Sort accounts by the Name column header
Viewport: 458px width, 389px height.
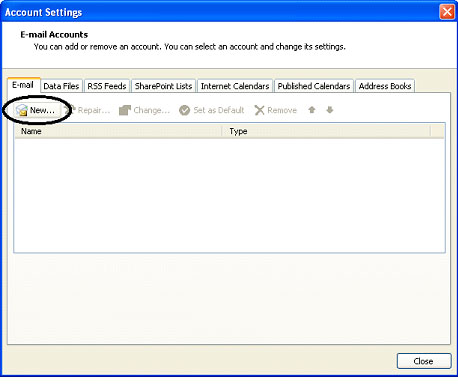click(x=118, y=131)
